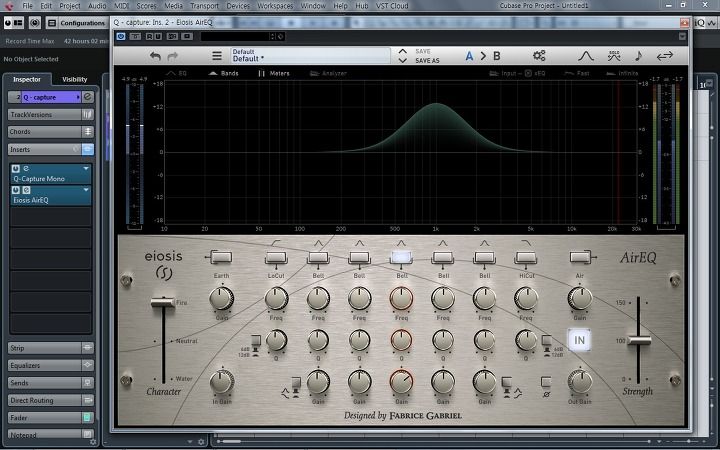The width and height of the screenshot is (720, 450).
Task: Switch to the Visibility tab
Action: point(74,79)
